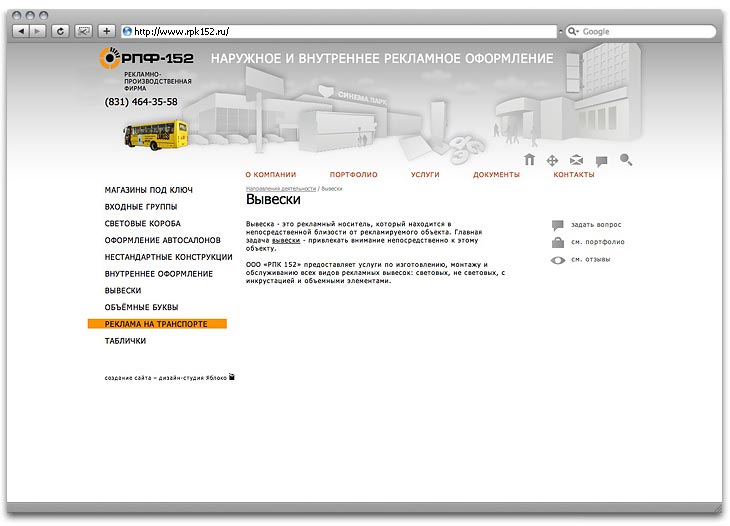Click the задать вопрос link

pyautogui.click(x=596, y=225)
